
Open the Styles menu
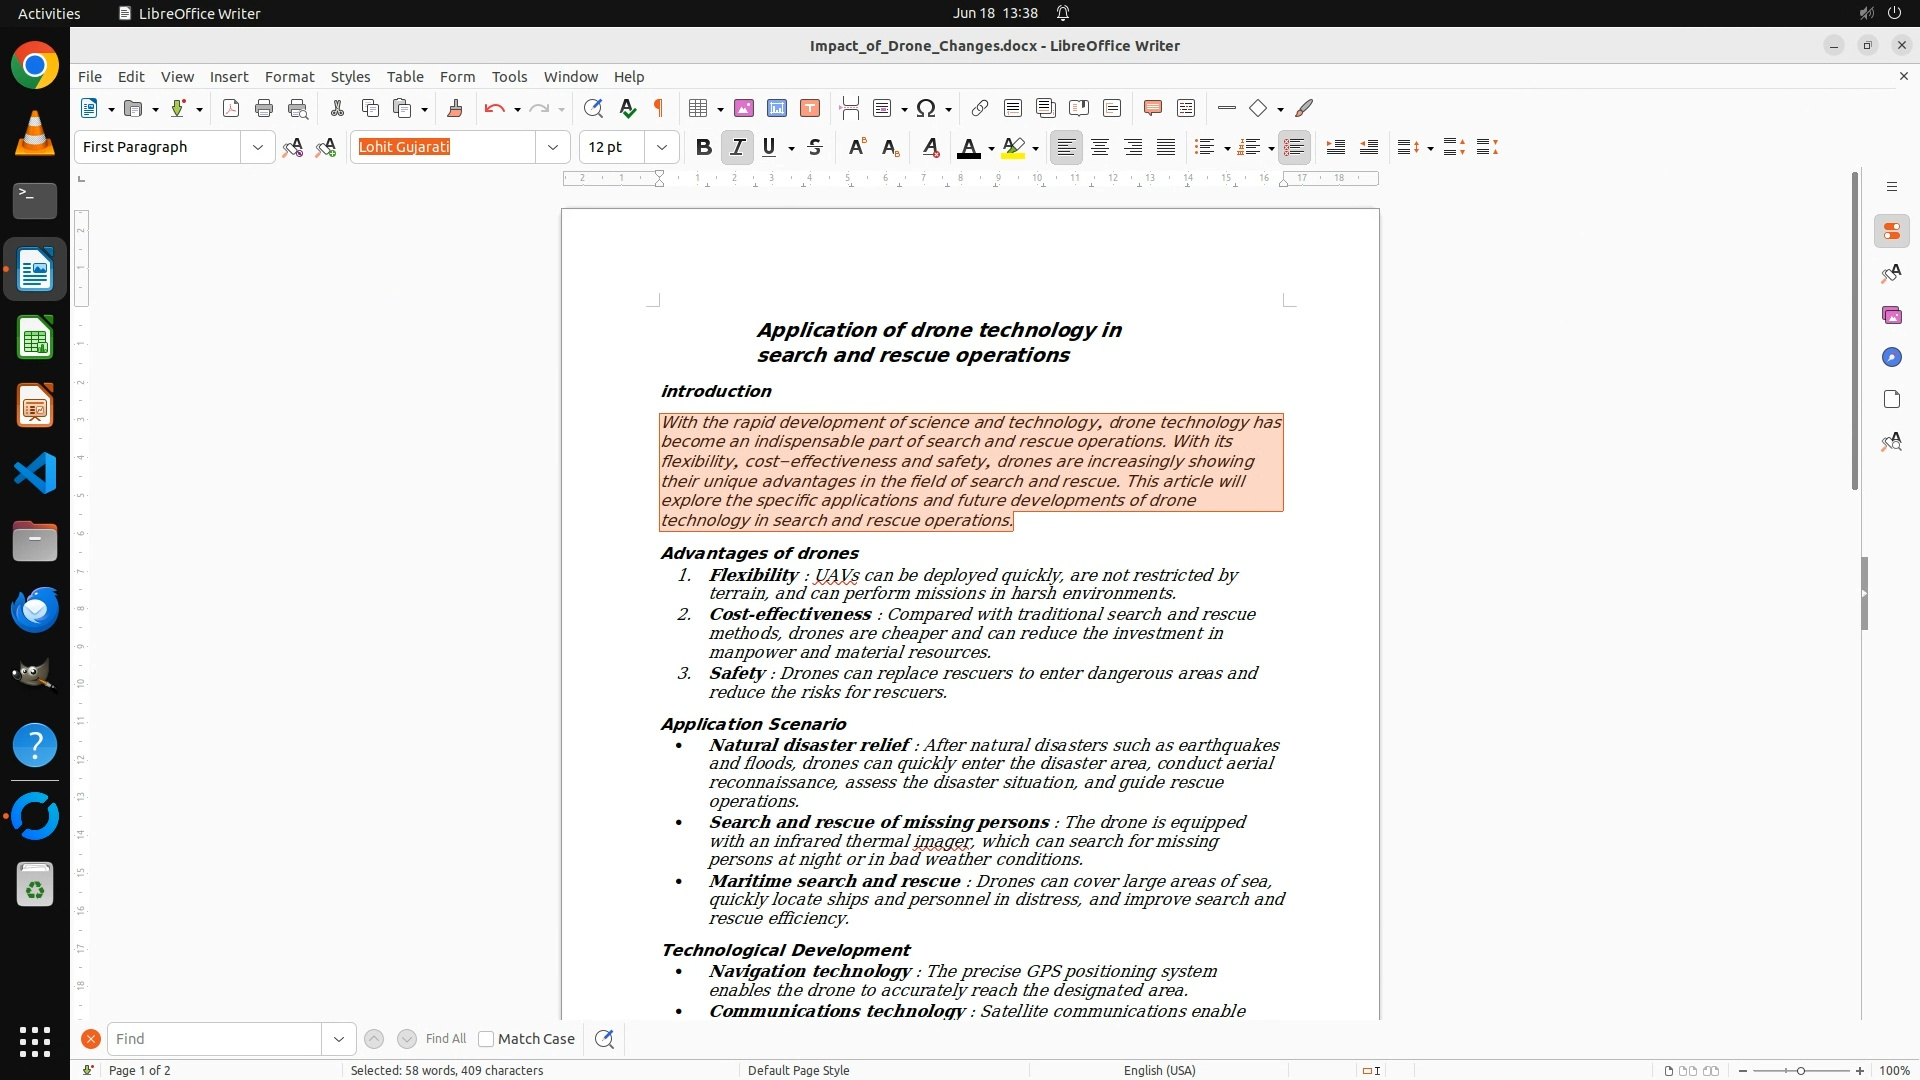click(x=350, y=76)
